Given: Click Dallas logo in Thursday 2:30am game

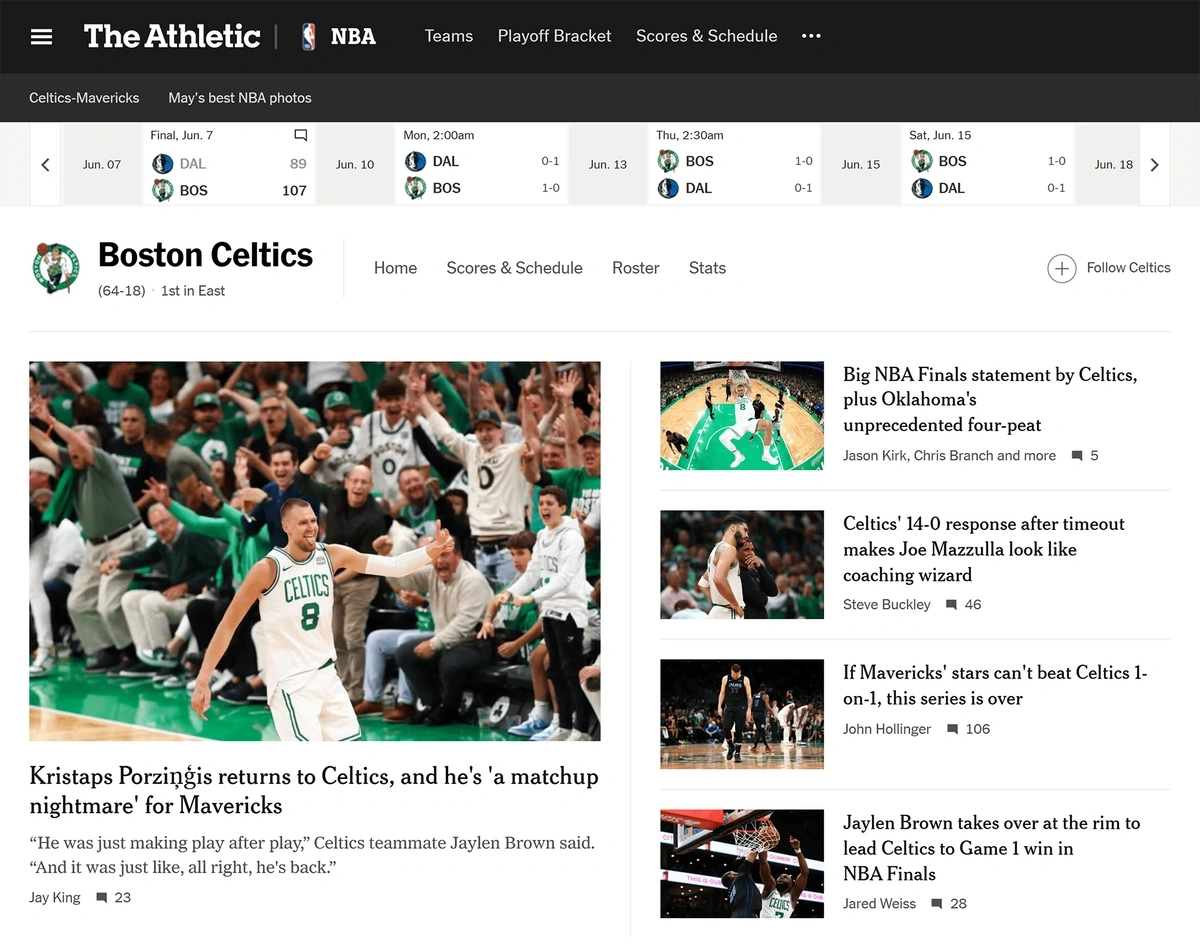Looking at the screenshot, I should tap(668, 188).
